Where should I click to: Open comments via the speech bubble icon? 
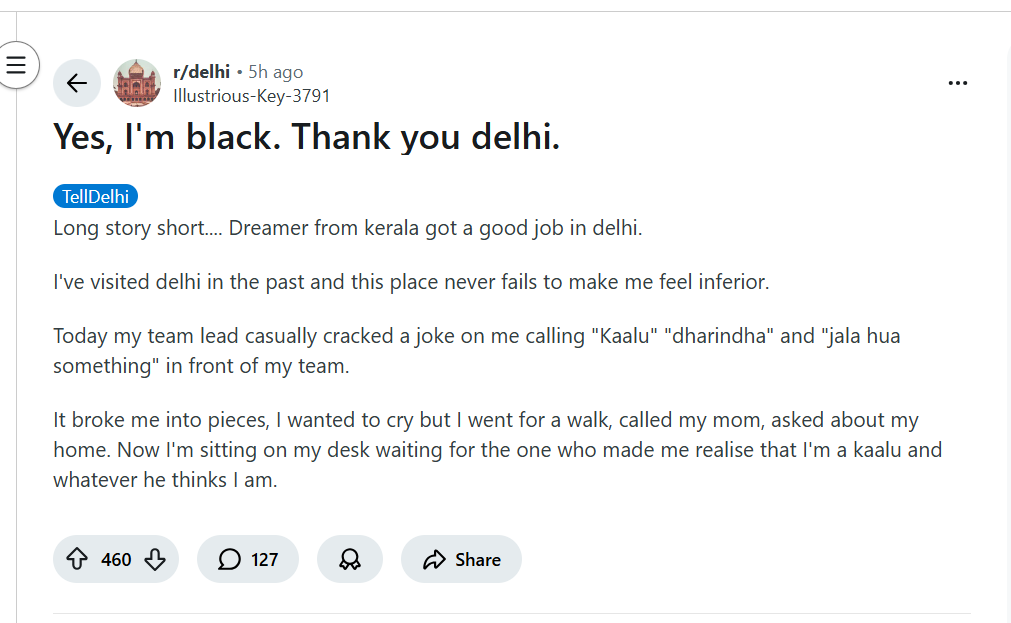230,559
